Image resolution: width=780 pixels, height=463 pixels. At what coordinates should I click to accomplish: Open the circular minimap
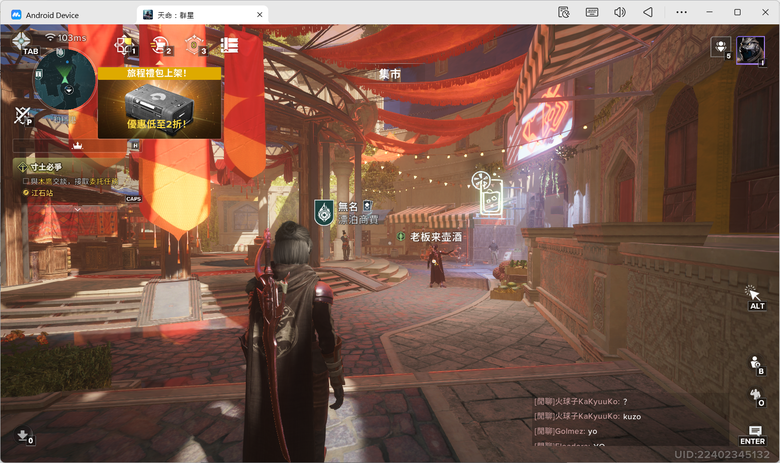65,79
